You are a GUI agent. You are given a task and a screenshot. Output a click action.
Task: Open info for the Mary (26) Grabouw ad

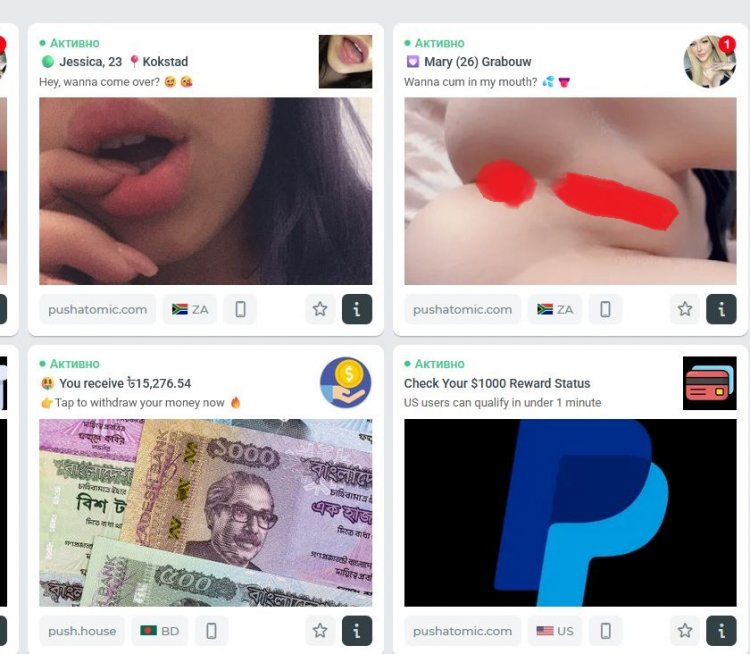[721, 309]
